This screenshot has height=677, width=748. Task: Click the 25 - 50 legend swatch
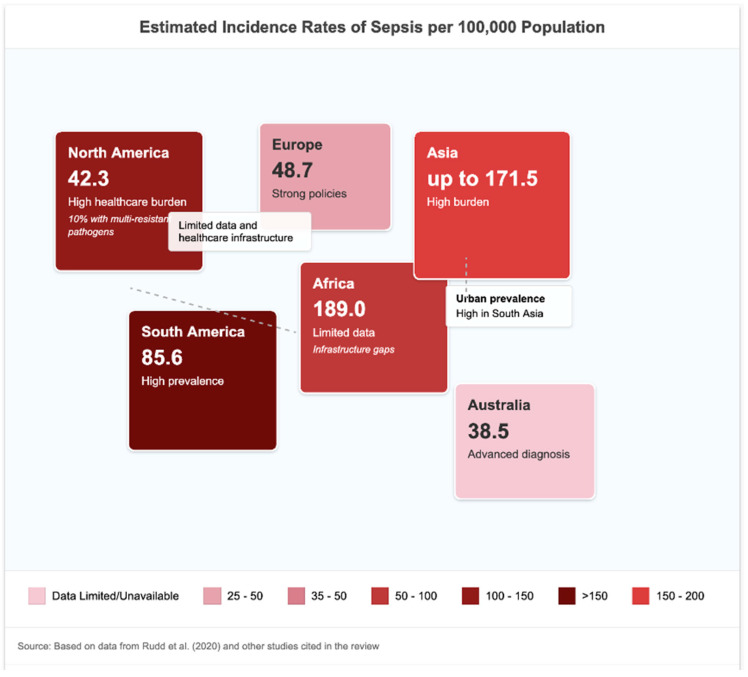212,596
